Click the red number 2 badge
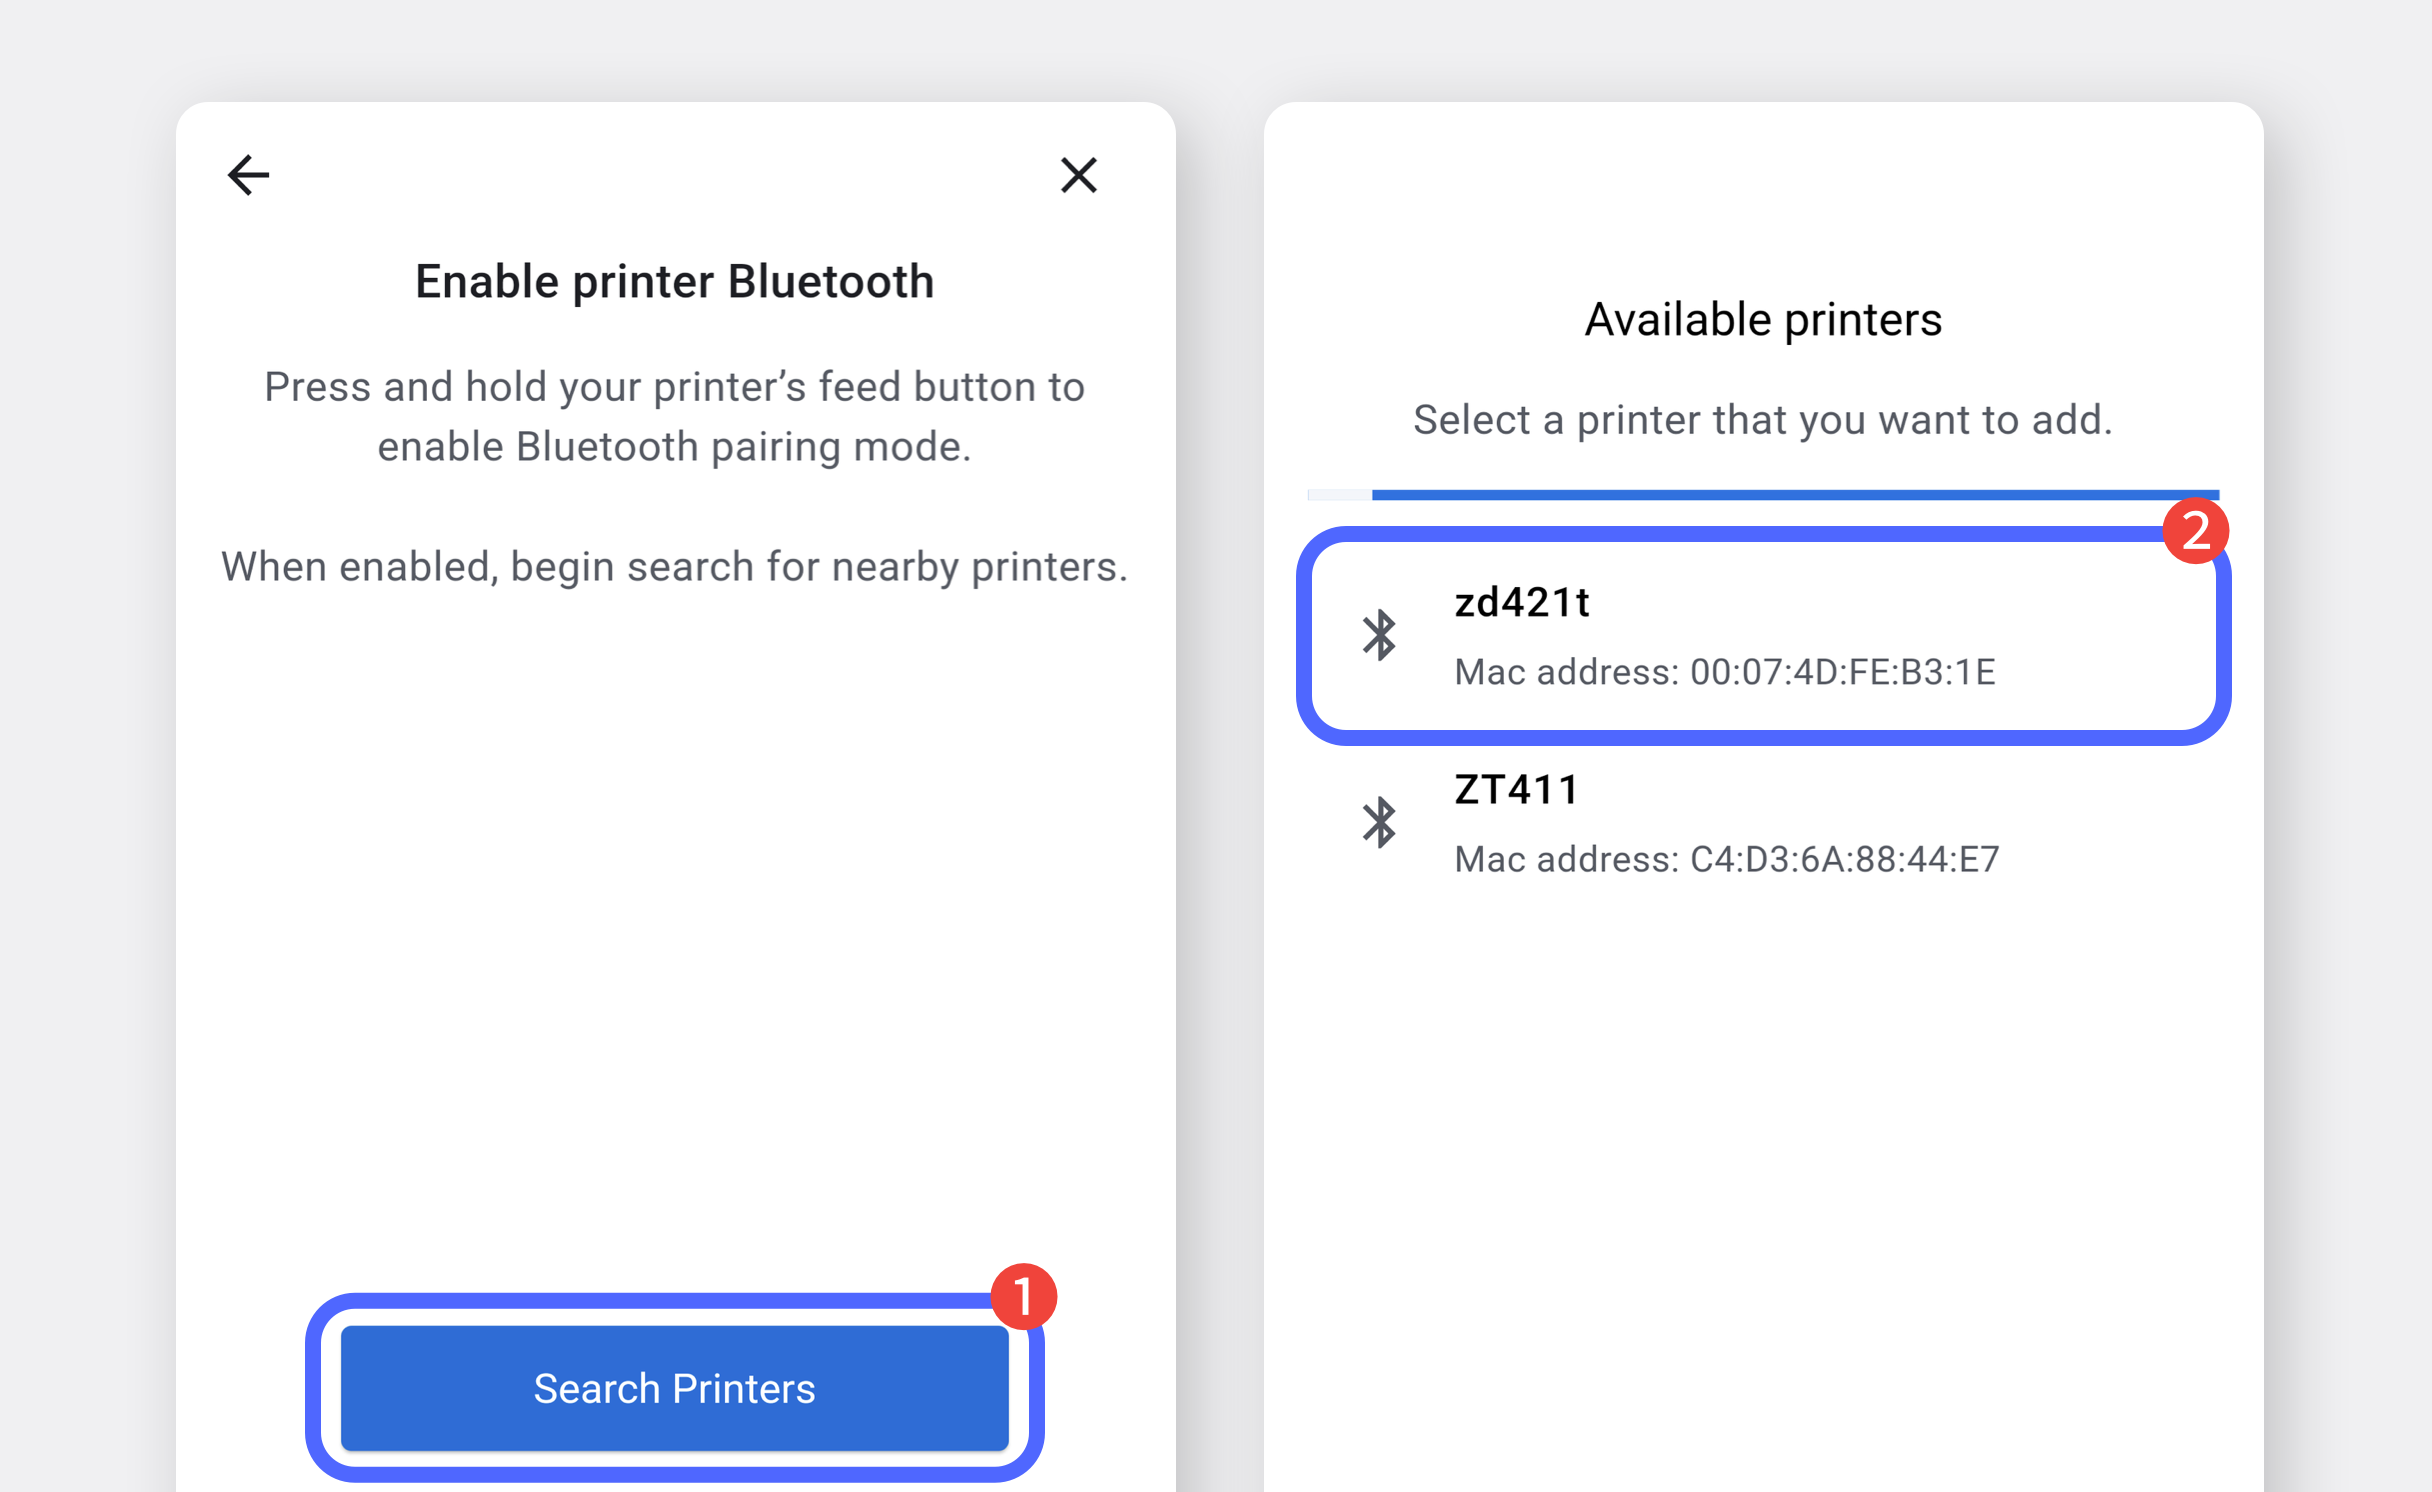The width and height of the screenshot is (2432, 1492). [x=2195, y=530]
